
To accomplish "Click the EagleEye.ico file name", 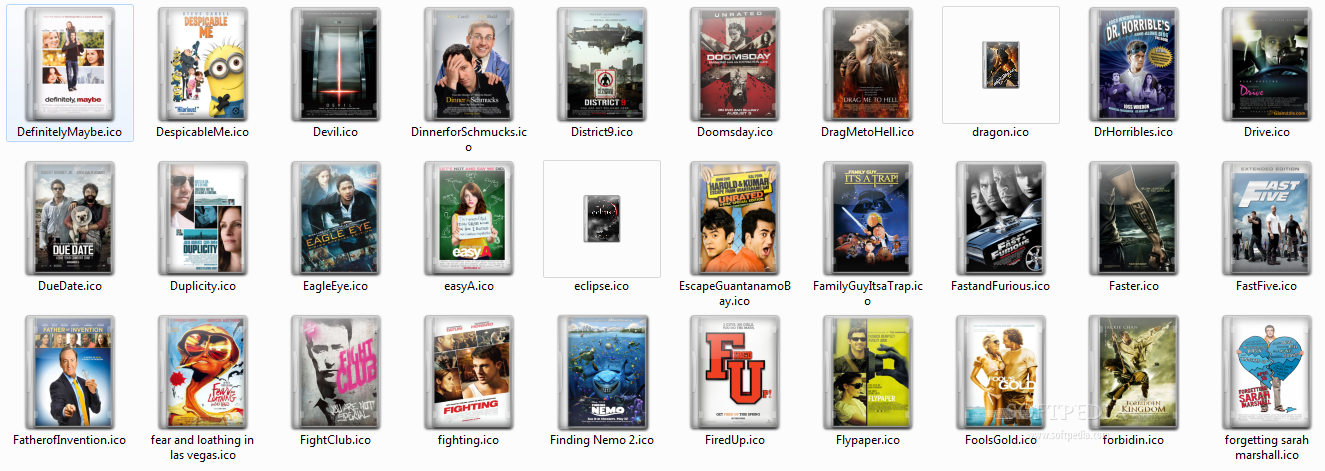I will point(336,286).
